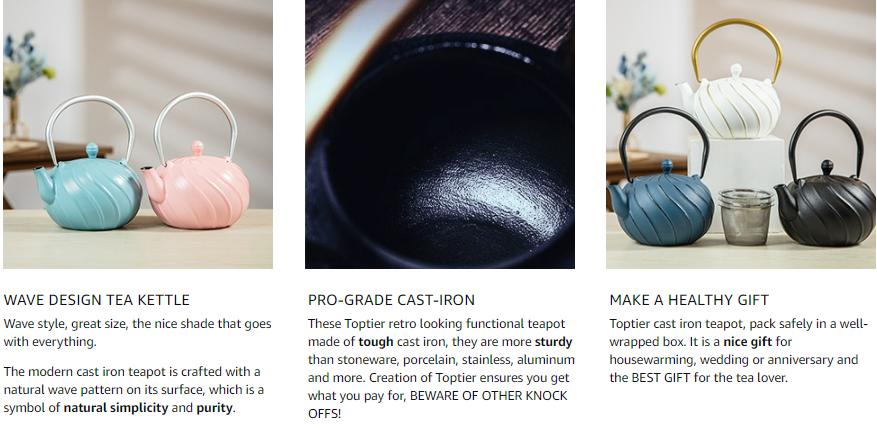Viewport: 877px width, 434px height.
Task: Click the bold word 'tough'
Action: click(376, 342)
